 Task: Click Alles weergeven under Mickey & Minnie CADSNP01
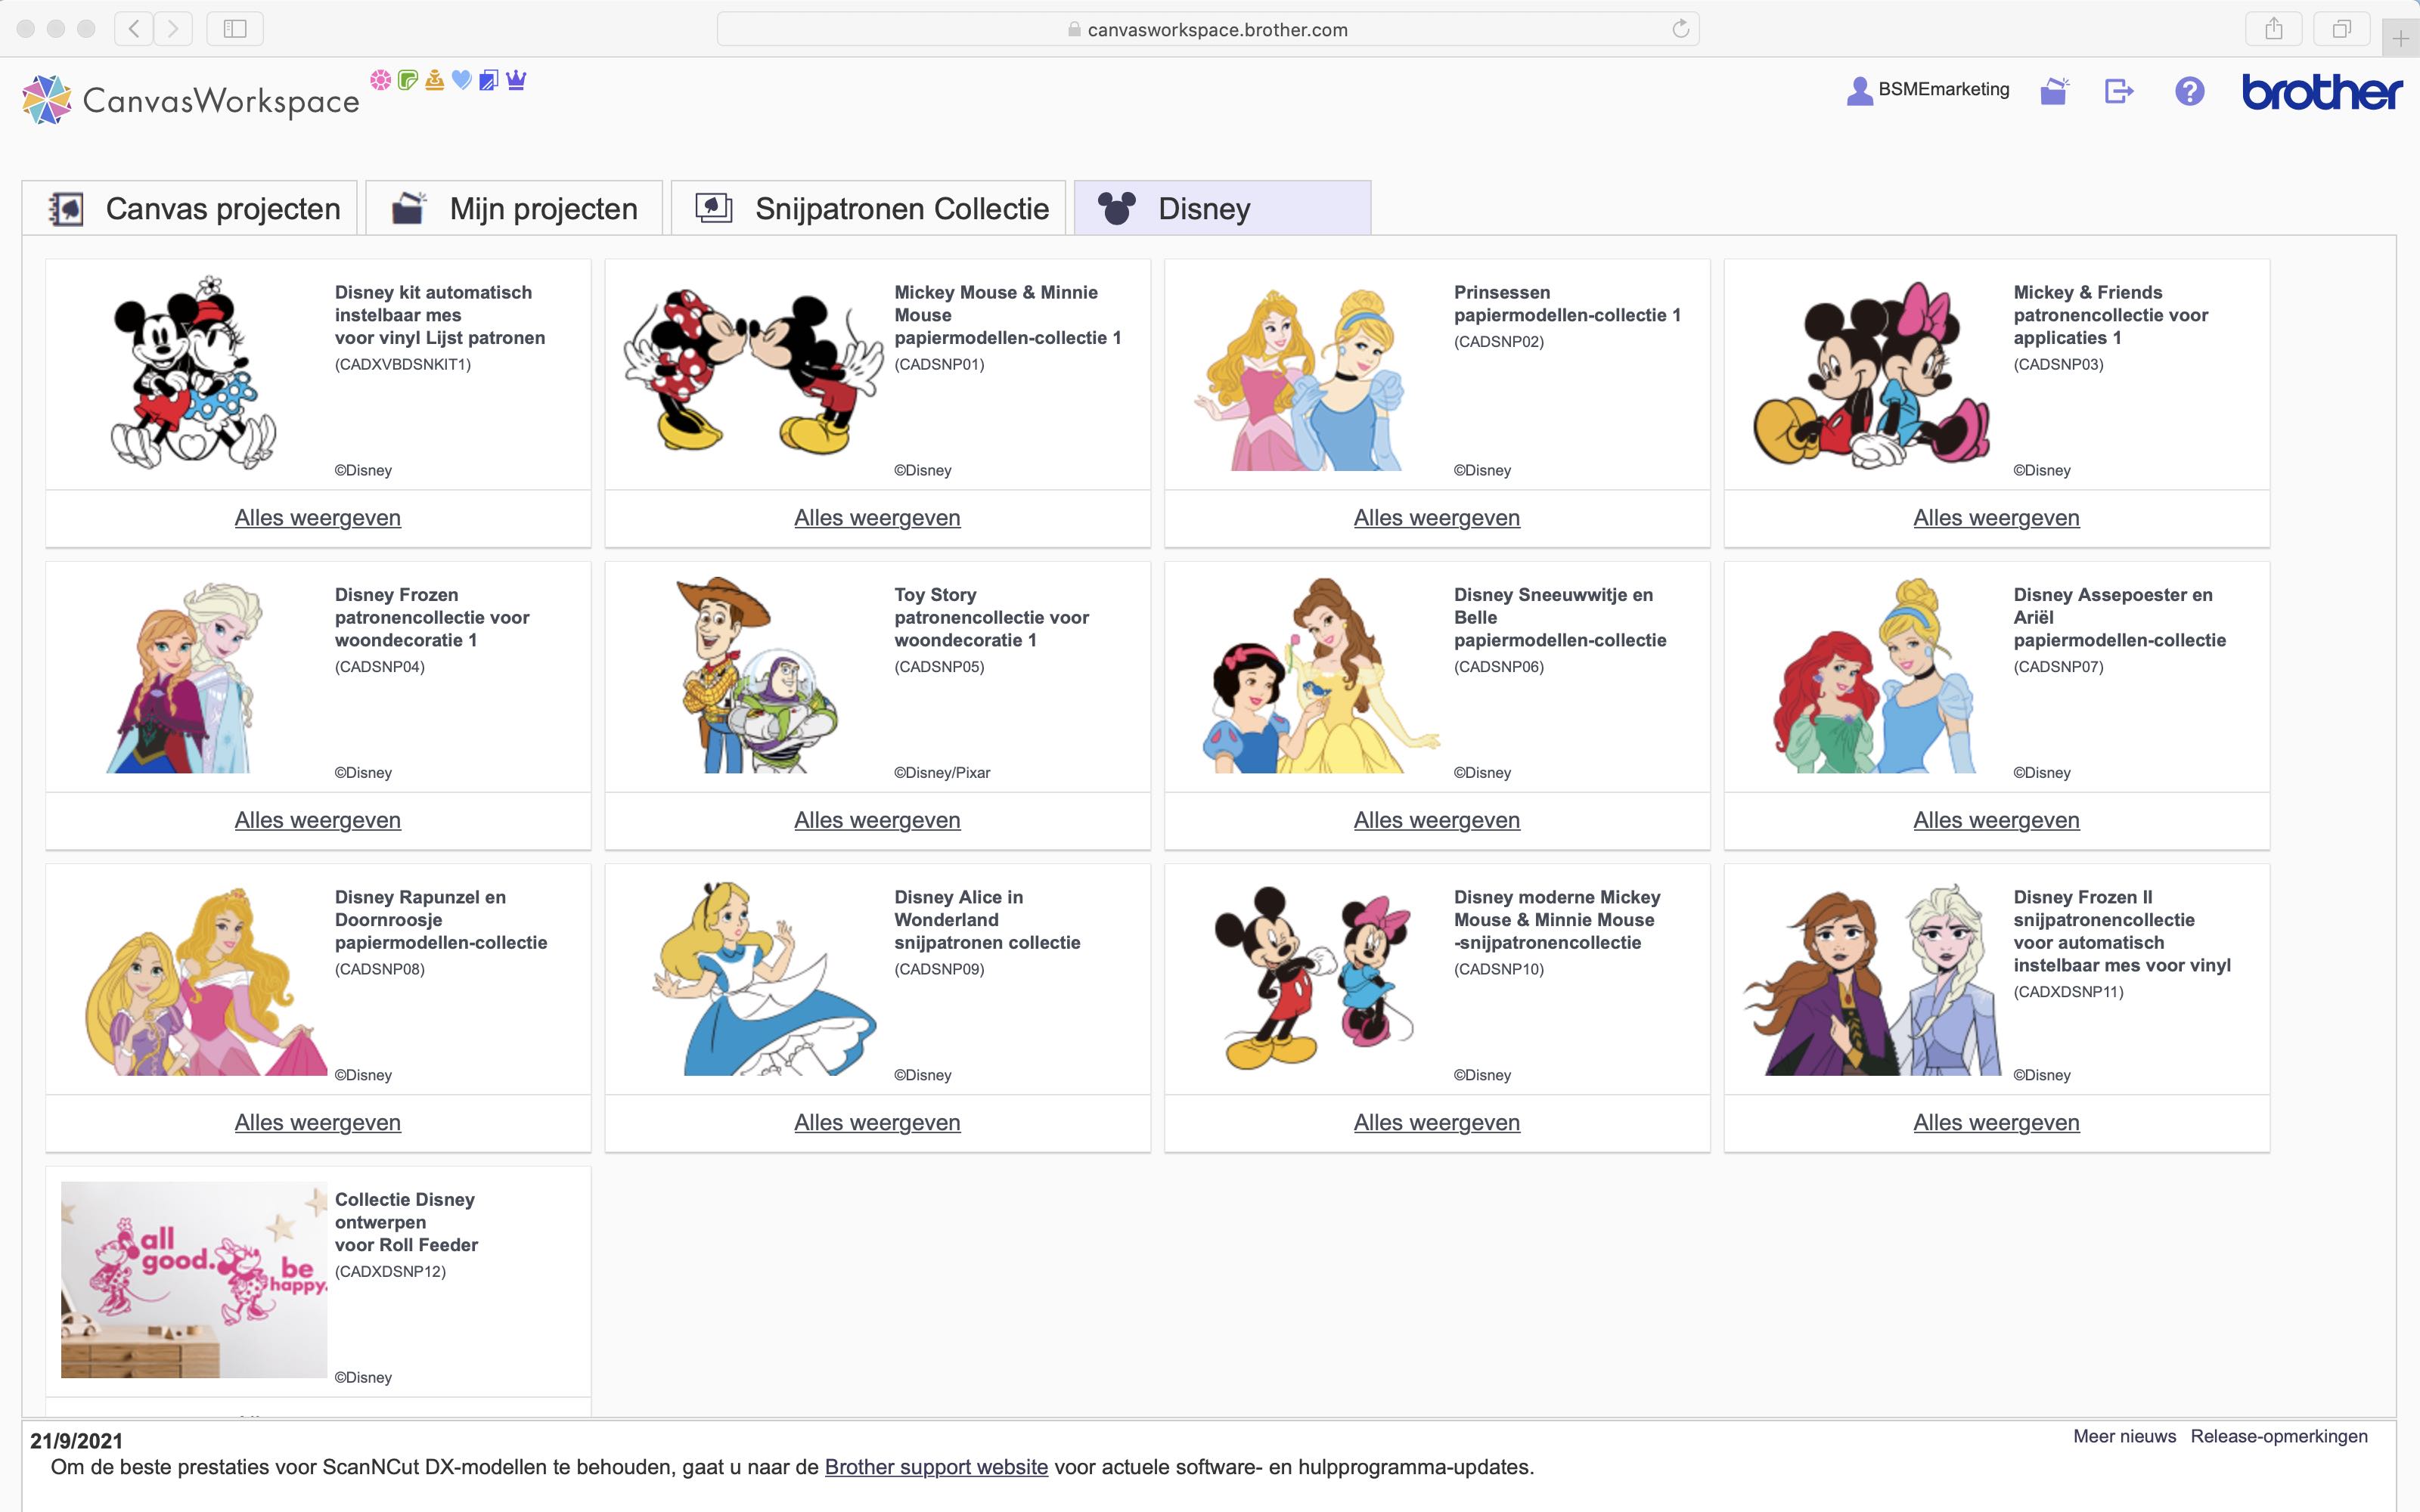point(877,518)
